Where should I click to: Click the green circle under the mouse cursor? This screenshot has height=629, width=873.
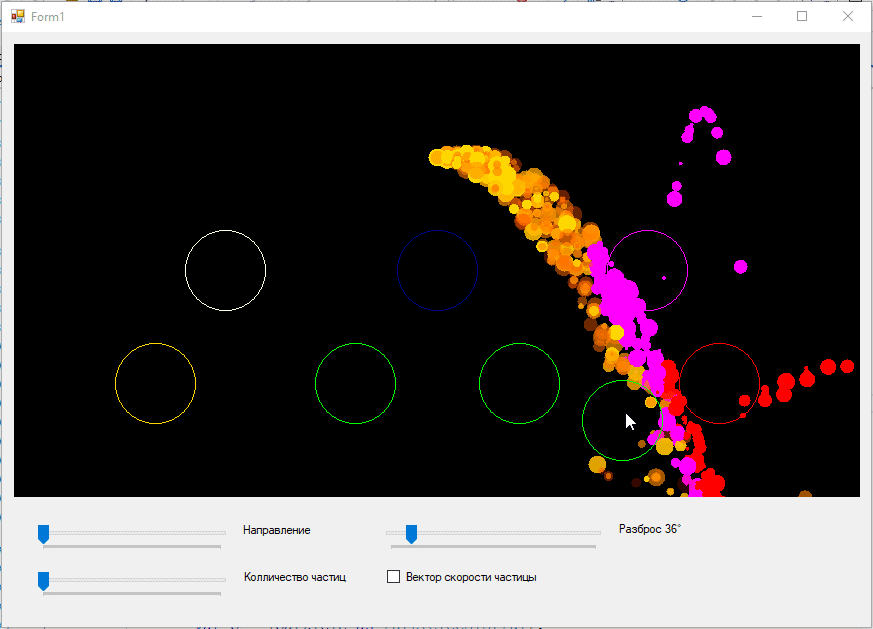(x=622, y=421)
